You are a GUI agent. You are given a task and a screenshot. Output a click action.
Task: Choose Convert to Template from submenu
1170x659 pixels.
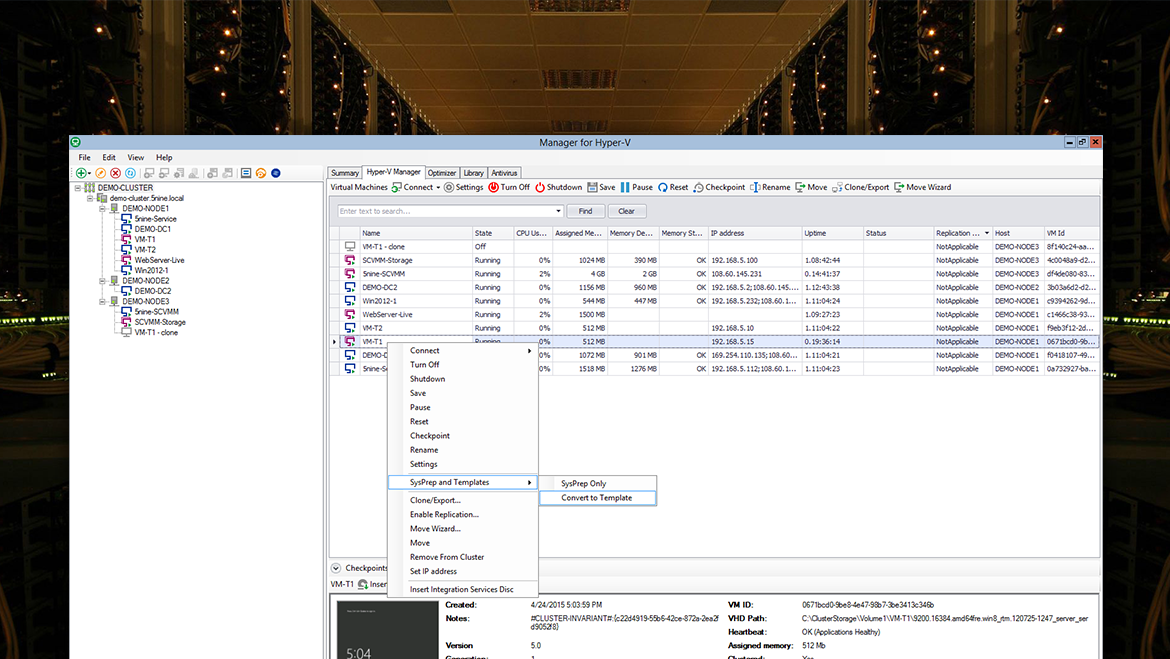(x=596, y=498)
